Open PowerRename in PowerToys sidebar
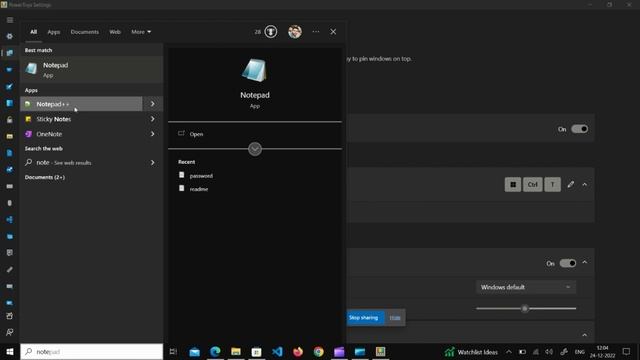640x360 pixels. click(x=10, y=220)
